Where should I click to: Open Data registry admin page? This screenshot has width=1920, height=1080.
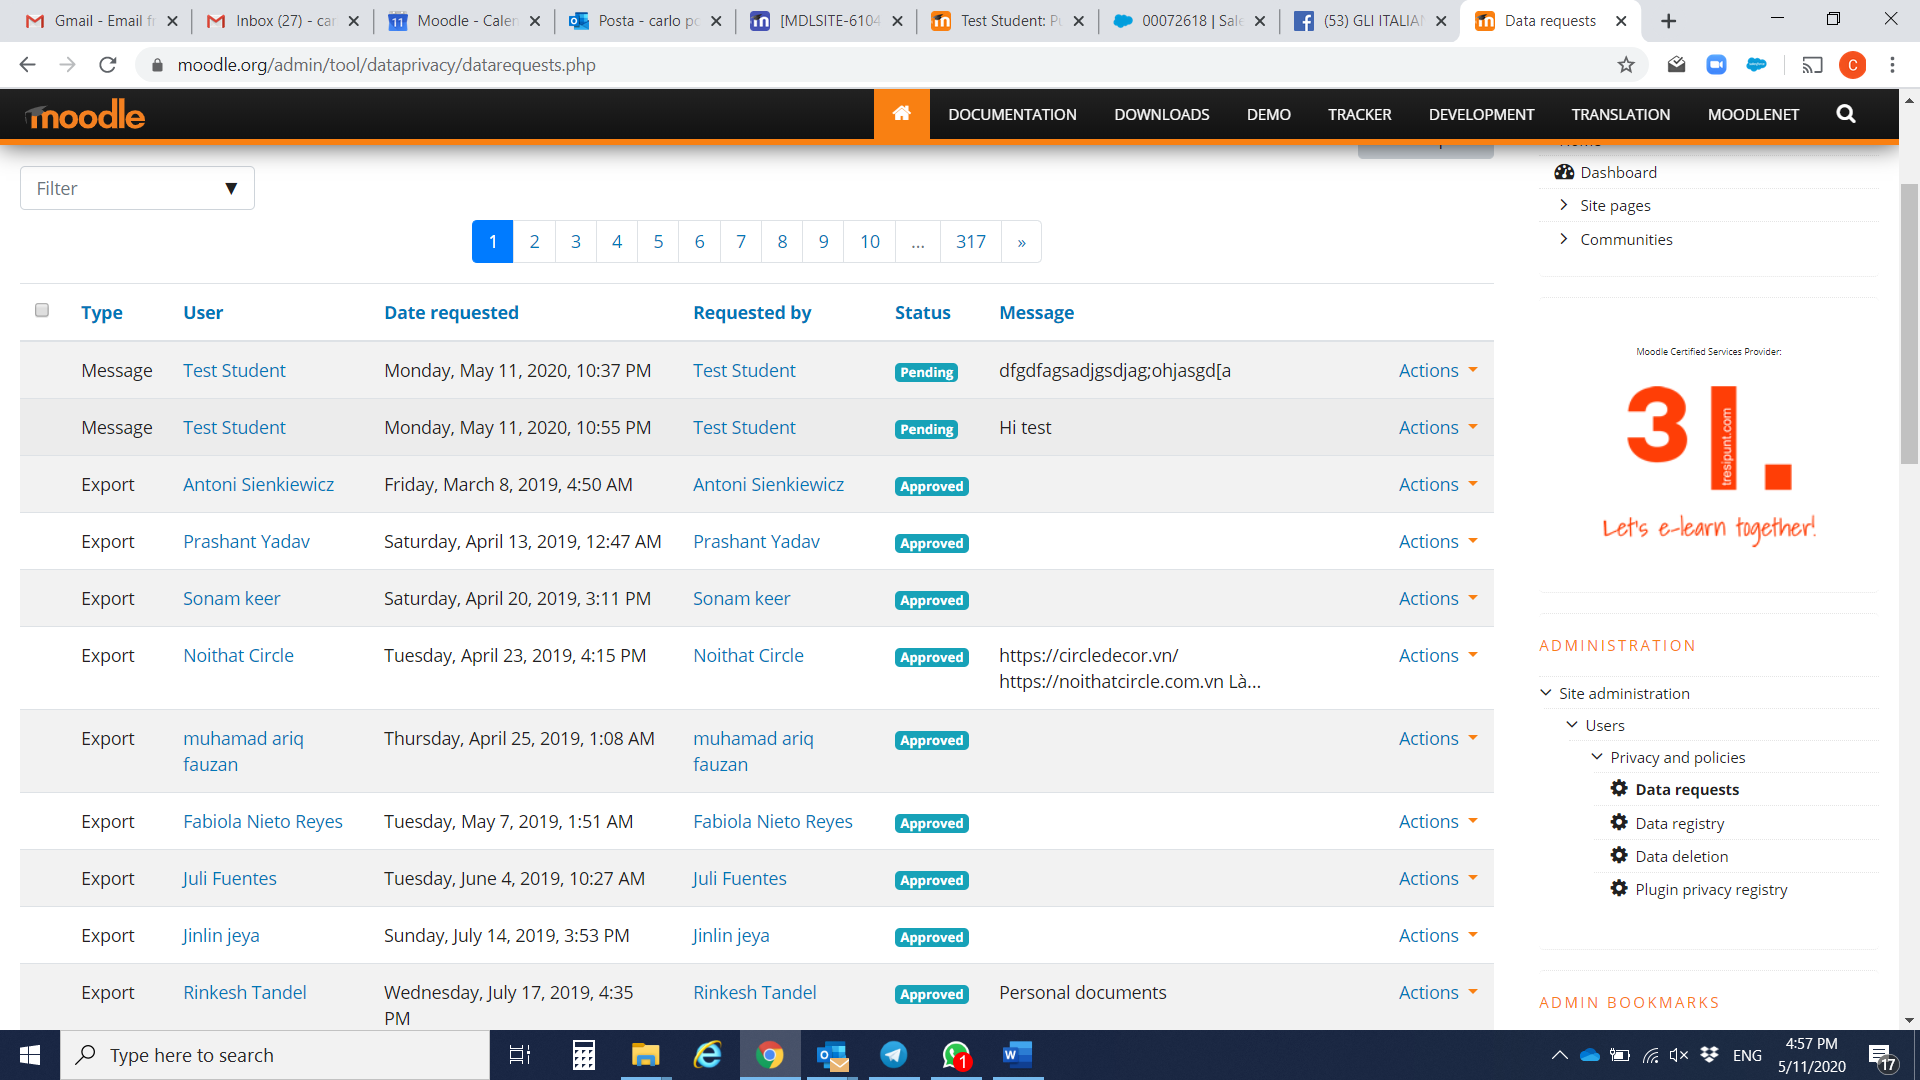1679,823
